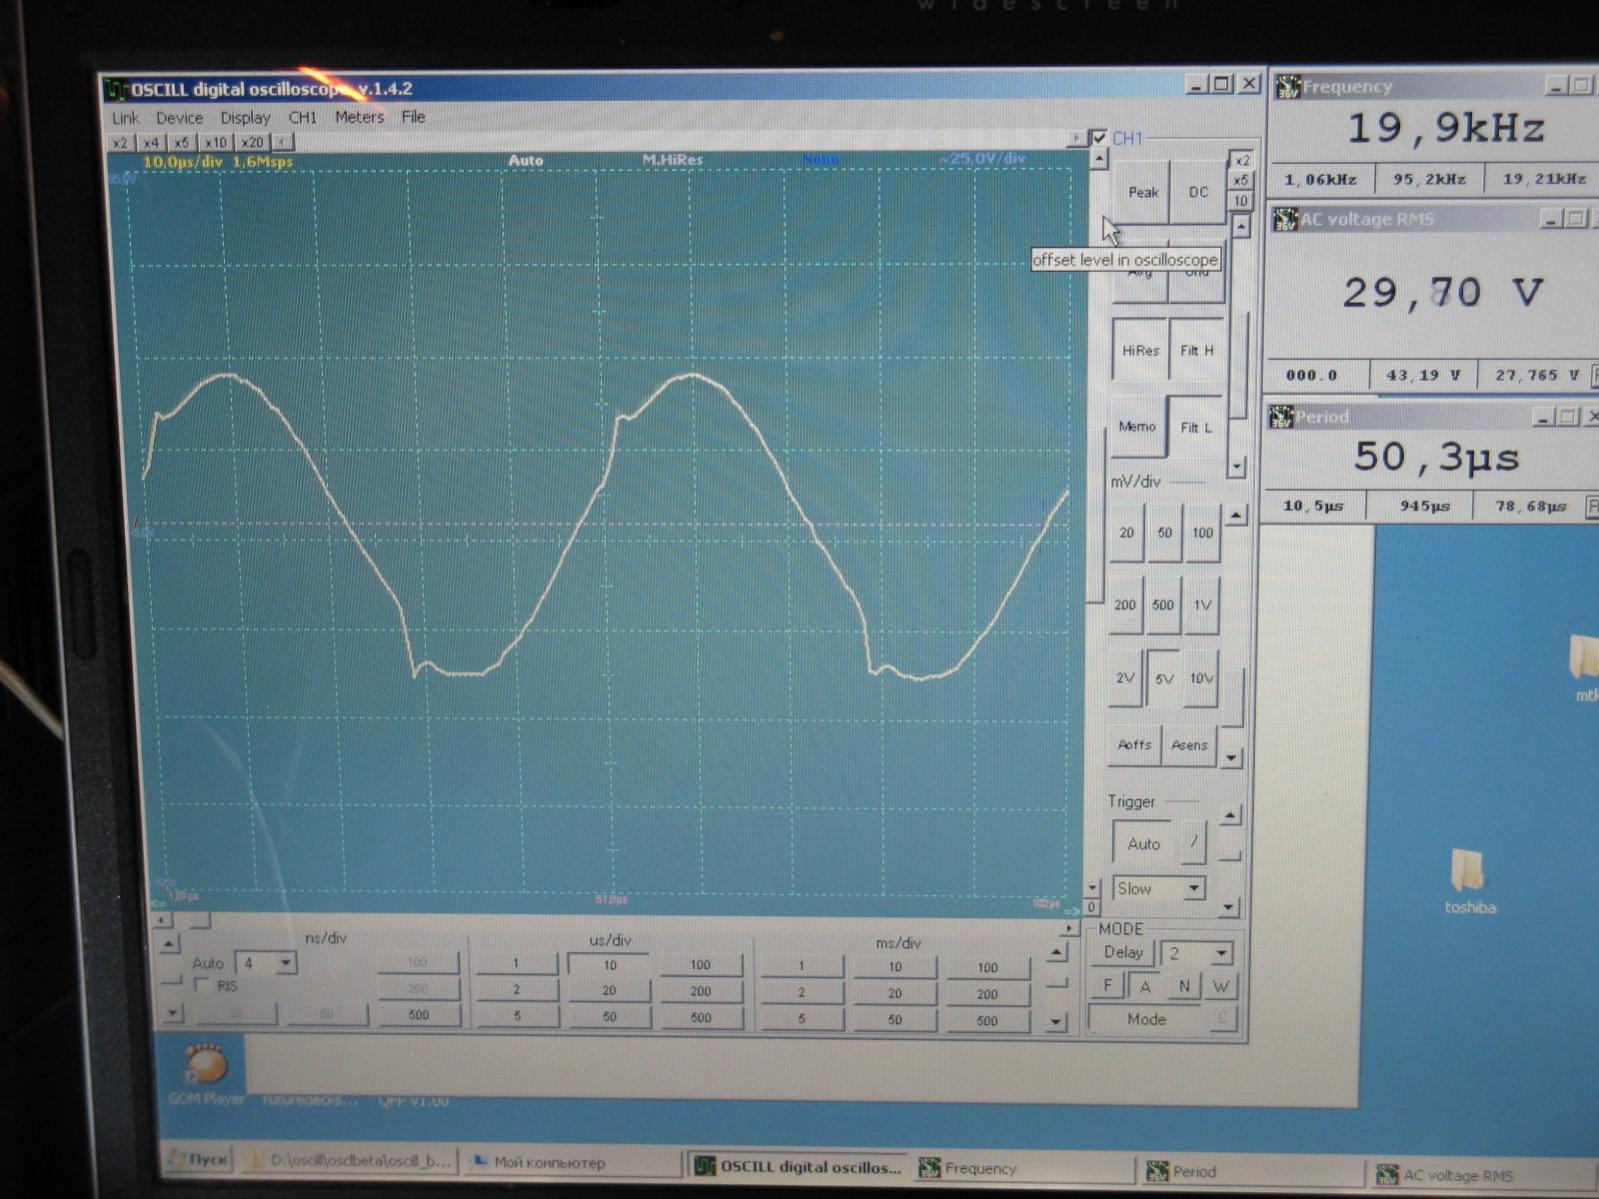Screen dimensions: 1599x1199
Task: Click trigger level down arrow
Action: pyautogui.click(x=1229, y=907)
